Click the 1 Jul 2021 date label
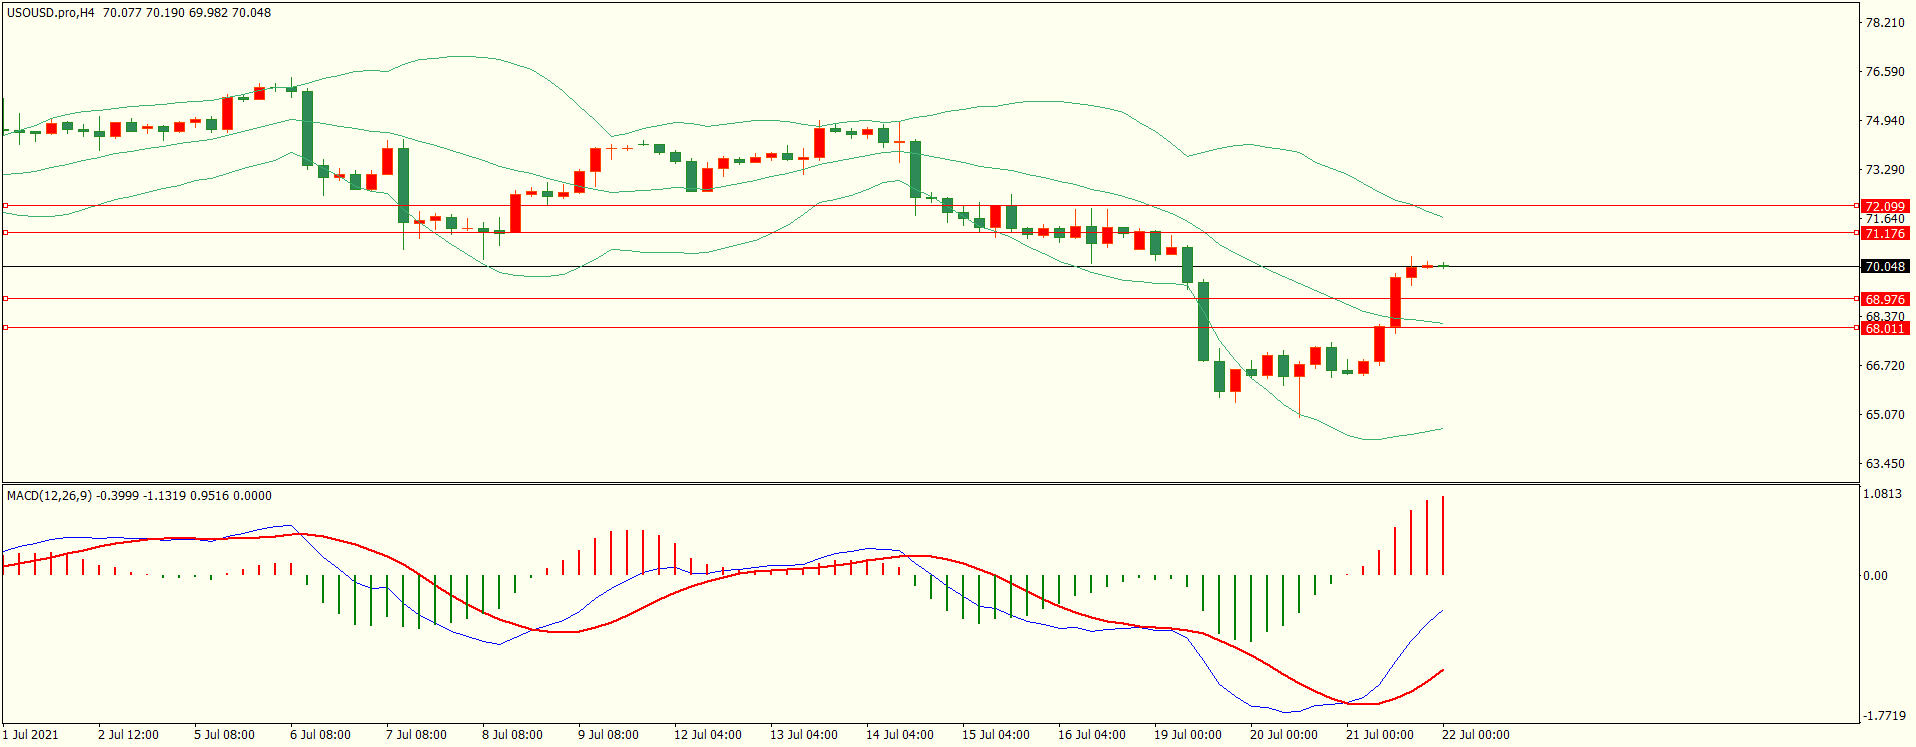This screenshot has height=747, width=1916. coord(31,735)
